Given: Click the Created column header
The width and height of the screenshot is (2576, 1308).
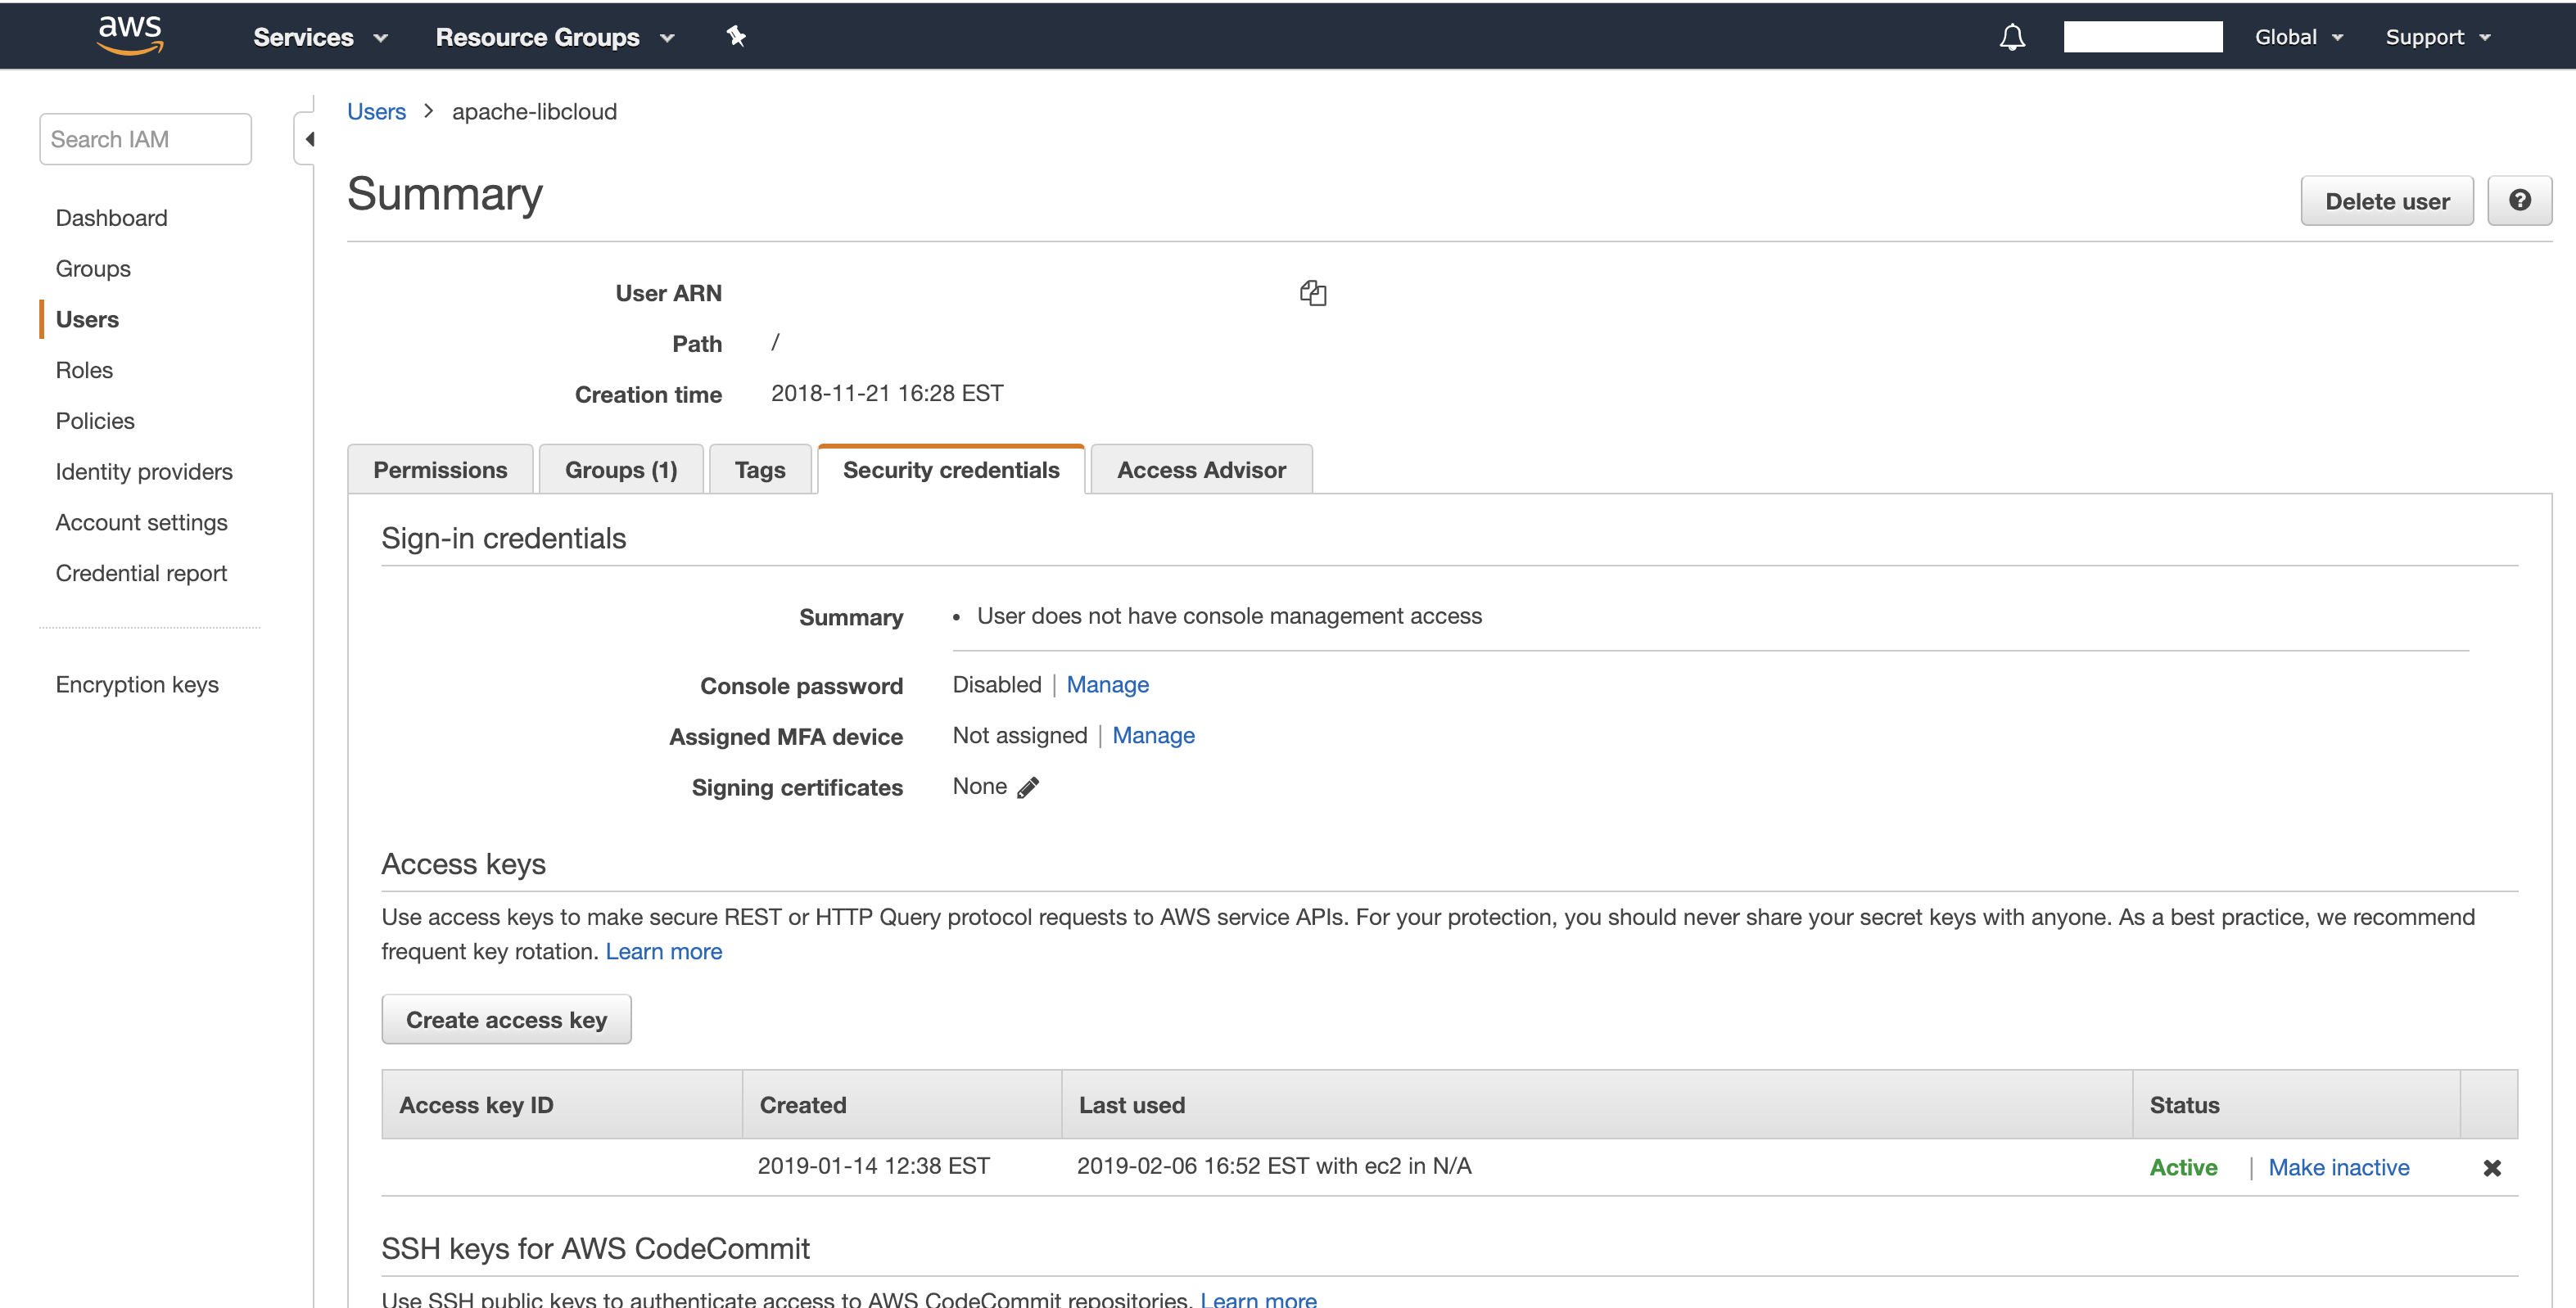Looking at the screenshot, I should (x=901, y=1105).
